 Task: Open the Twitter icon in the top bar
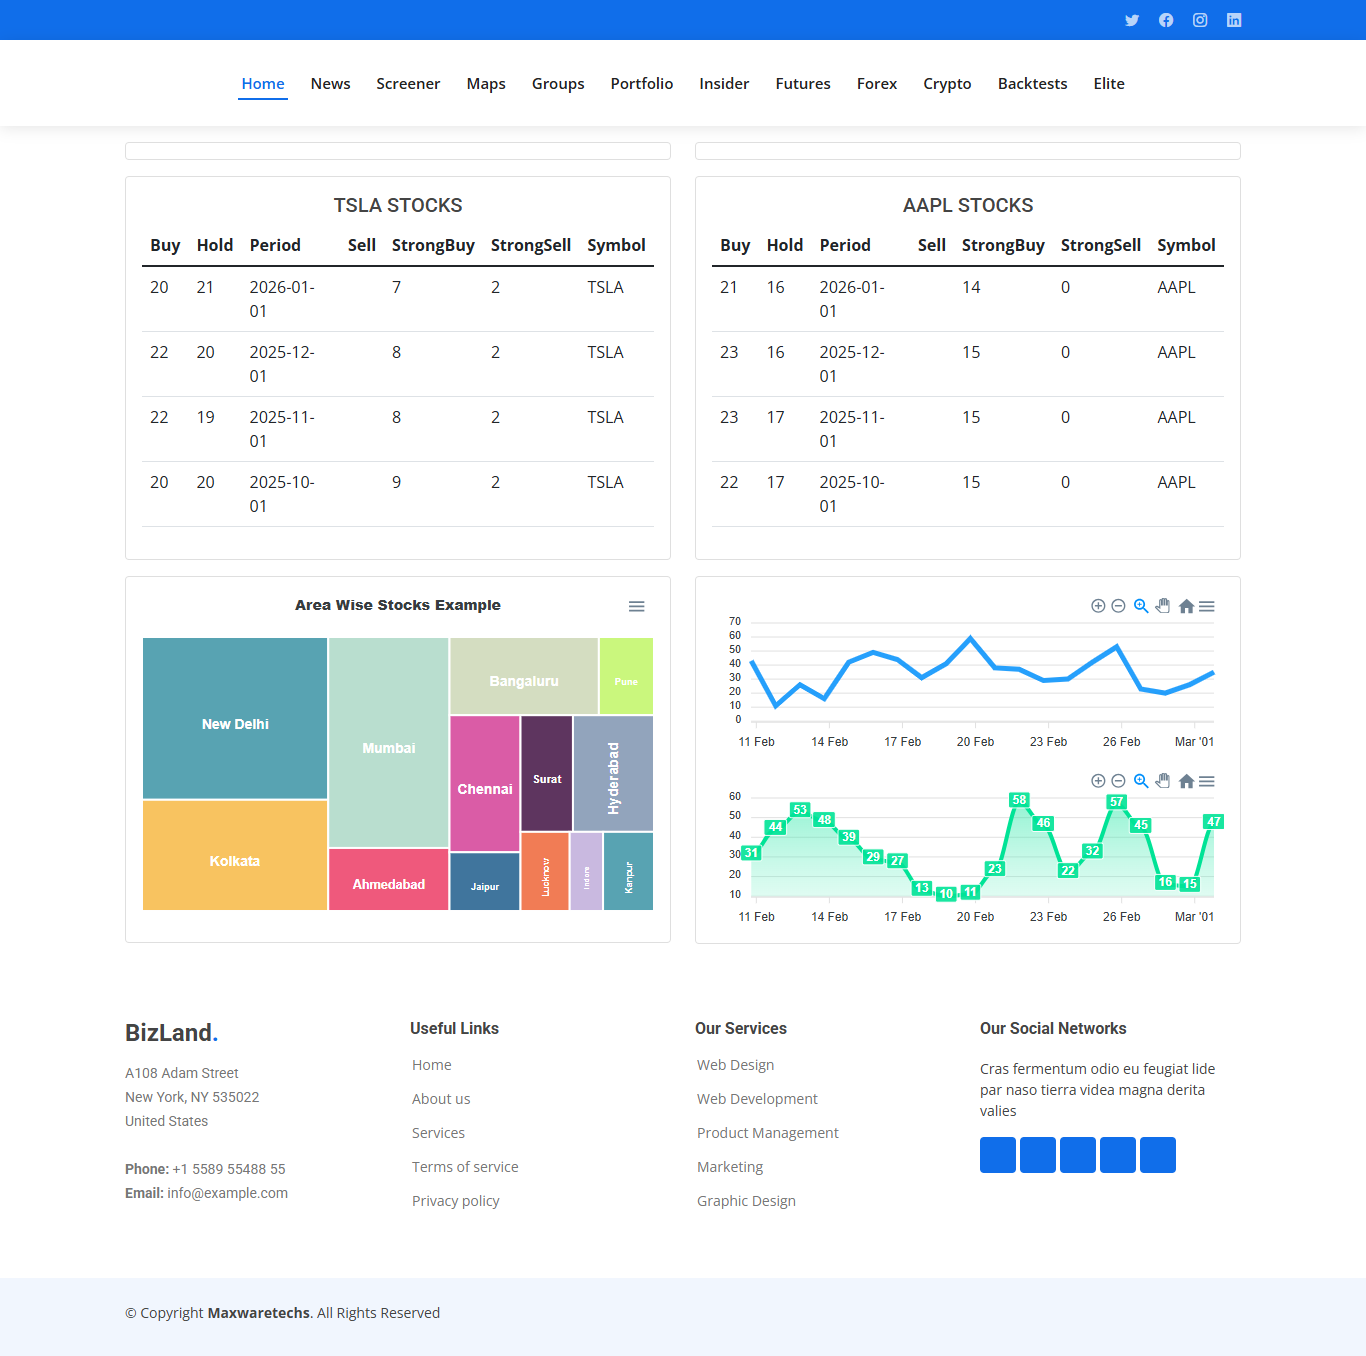pyautogui.click(x=1132, y=20)
